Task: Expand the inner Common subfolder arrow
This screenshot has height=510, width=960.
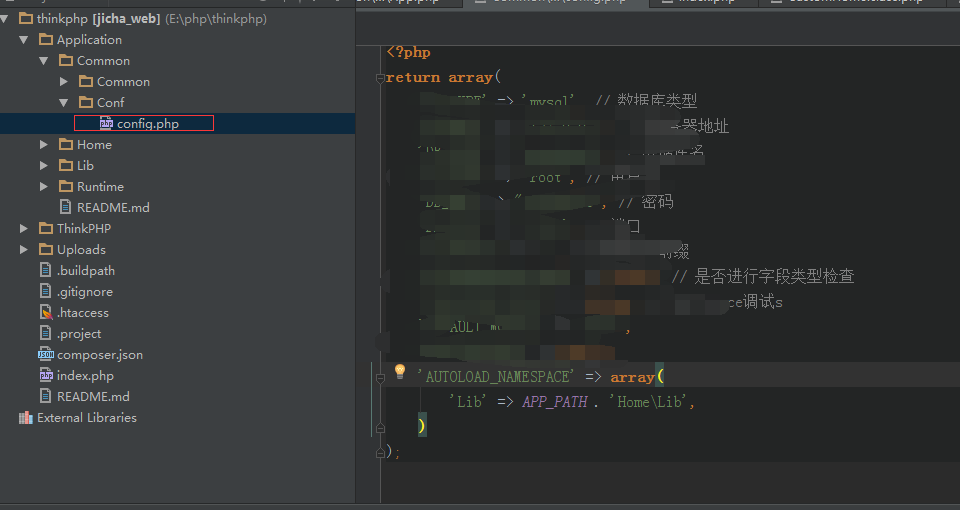Action: pos(64,81)
